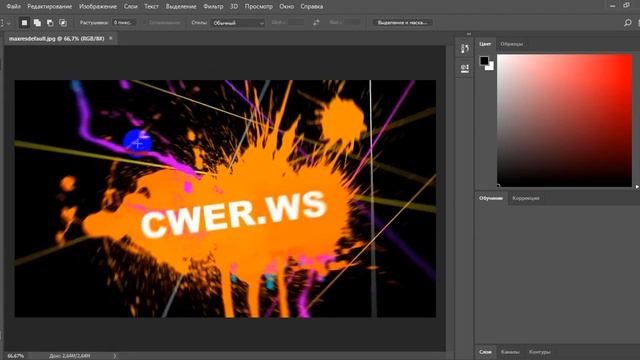
Task: Switch to the Образцы panel tab
Action: coord(511,44)
